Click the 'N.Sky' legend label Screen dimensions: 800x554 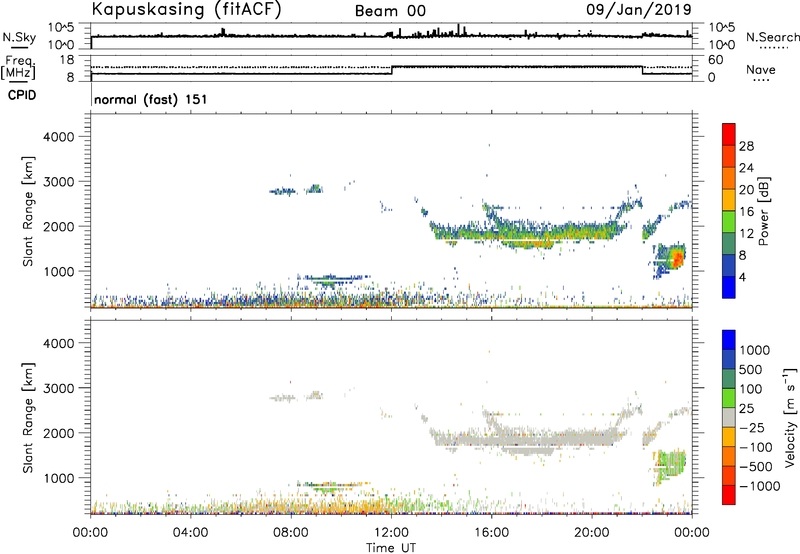point(19,37)
